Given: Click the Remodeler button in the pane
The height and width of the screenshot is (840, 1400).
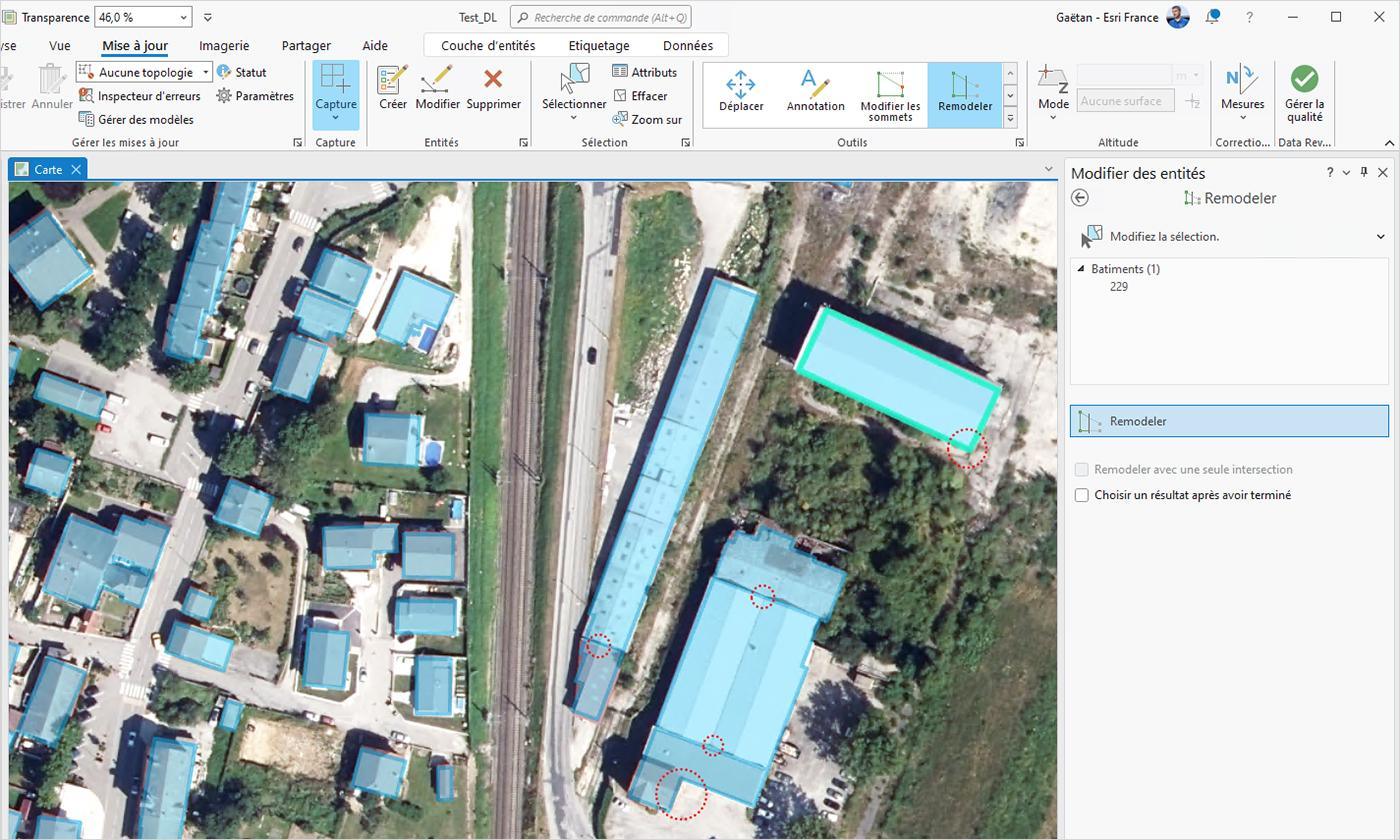Looking at the screenshot, I should click(1229, 421).
